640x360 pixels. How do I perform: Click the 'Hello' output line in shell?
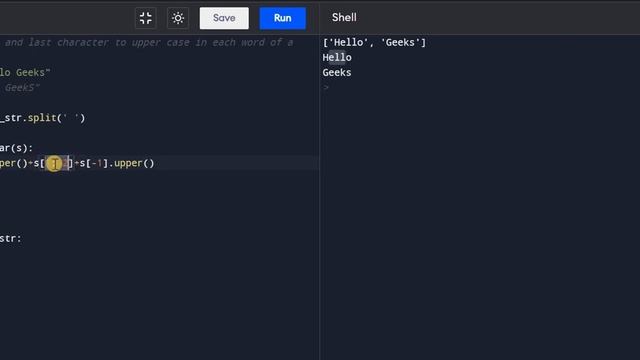[337, 58]
